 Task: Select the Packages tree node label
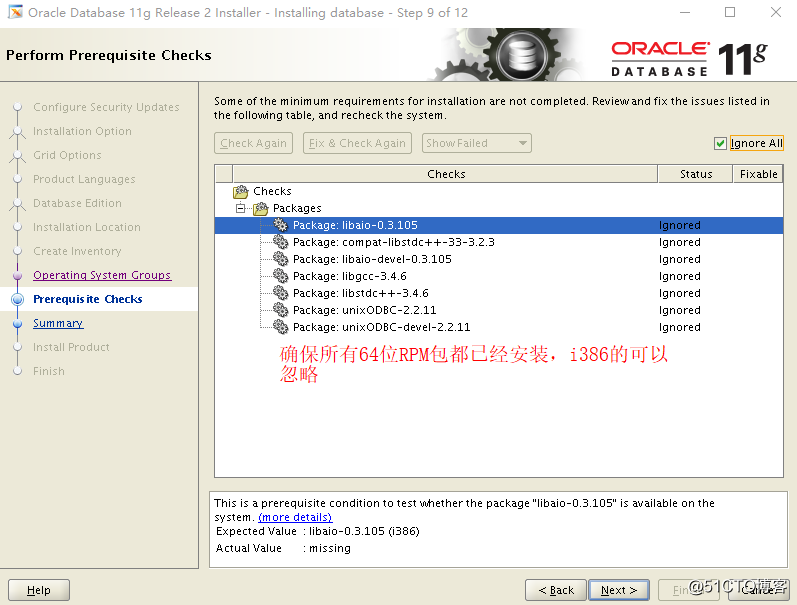tap(297, 208)
